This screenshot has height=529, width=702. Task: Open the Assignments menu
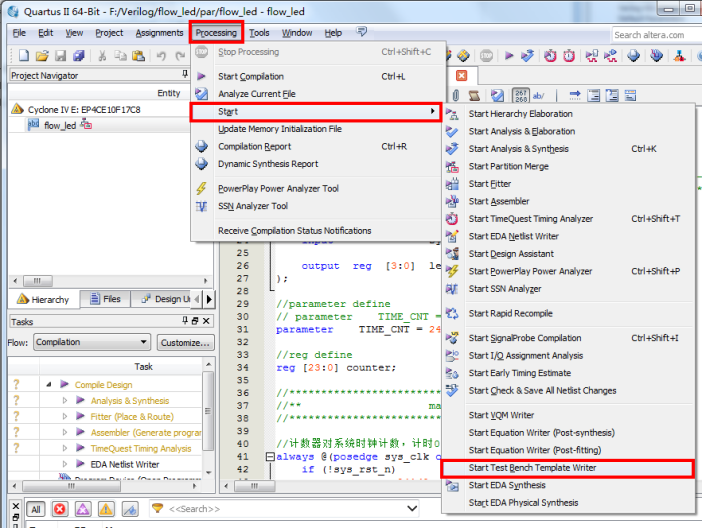(x=159, y=33)
